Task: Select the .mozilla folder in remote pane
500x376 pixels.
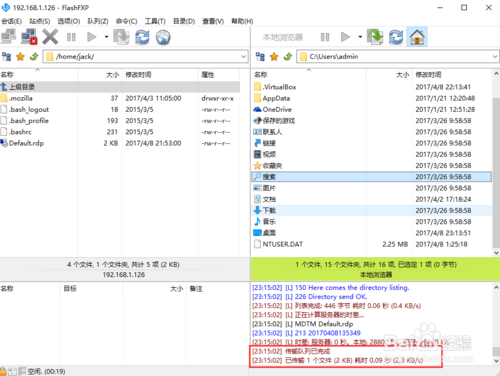Action: pyautogui.click(x=120, y=98)
